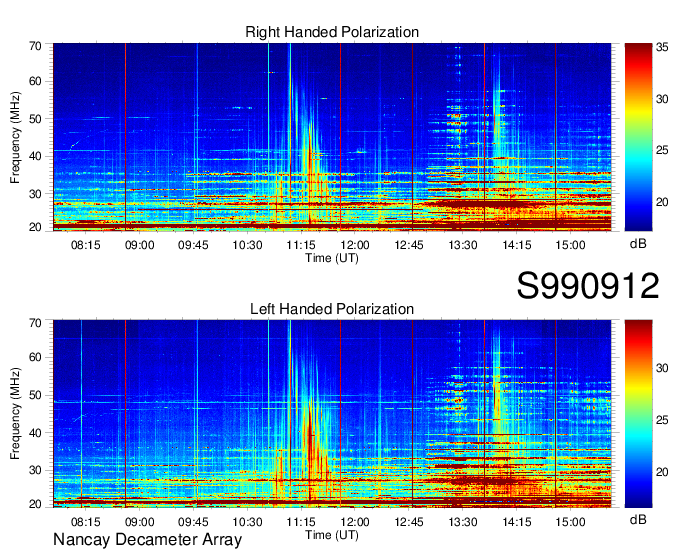Click Time (UT) label of right-handed plot
Viewport: 680px width, 552px height.
point(332,258)
